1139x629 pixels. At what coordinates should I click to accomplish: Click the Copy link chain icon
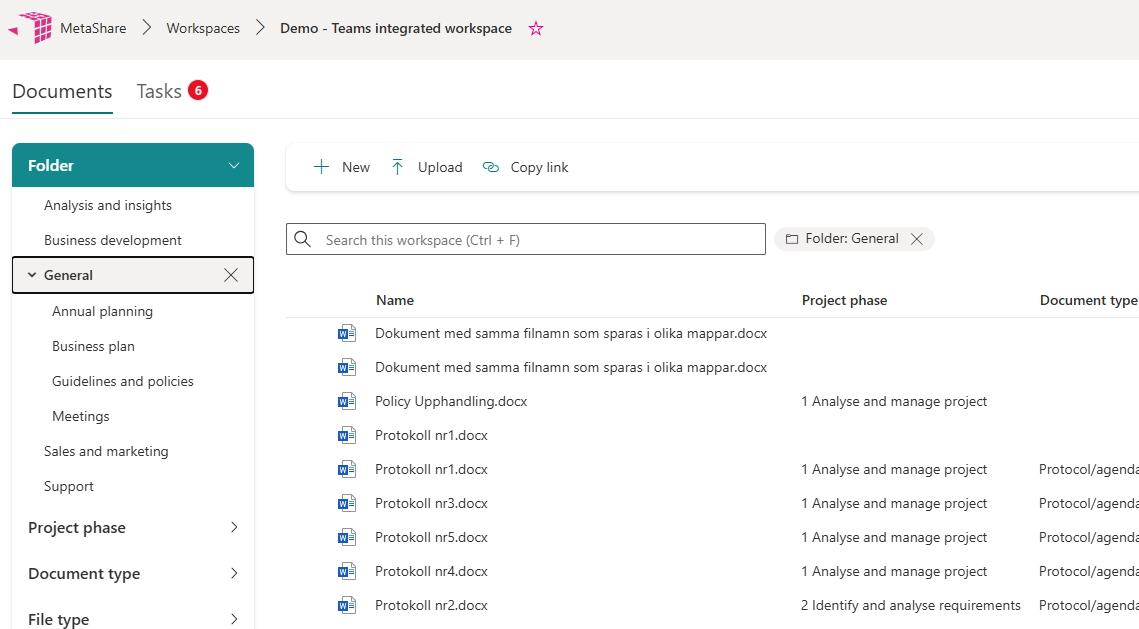pos(490,168)
